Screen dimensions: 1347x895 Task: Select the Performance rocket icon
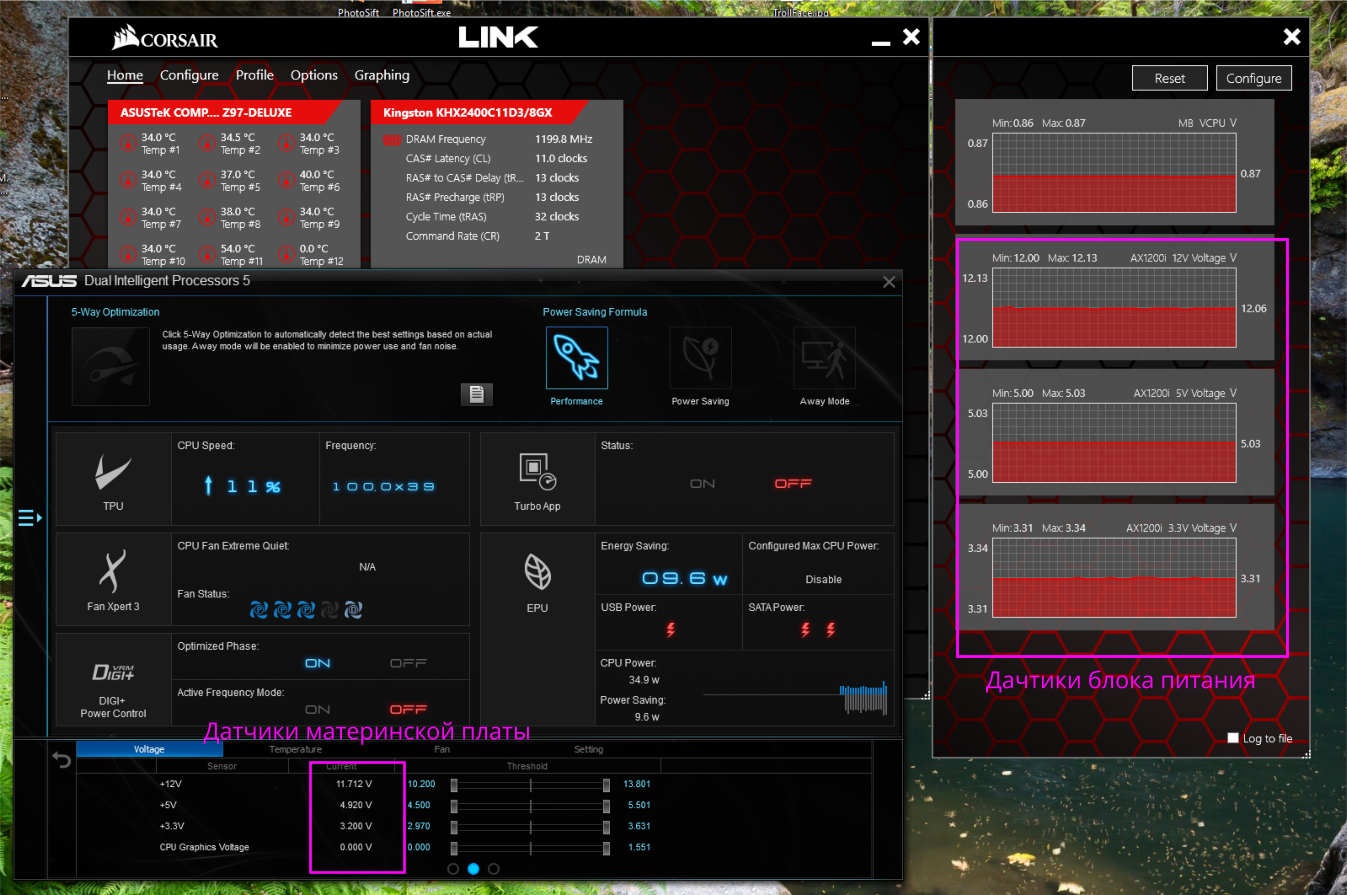(x=577, y=358)
